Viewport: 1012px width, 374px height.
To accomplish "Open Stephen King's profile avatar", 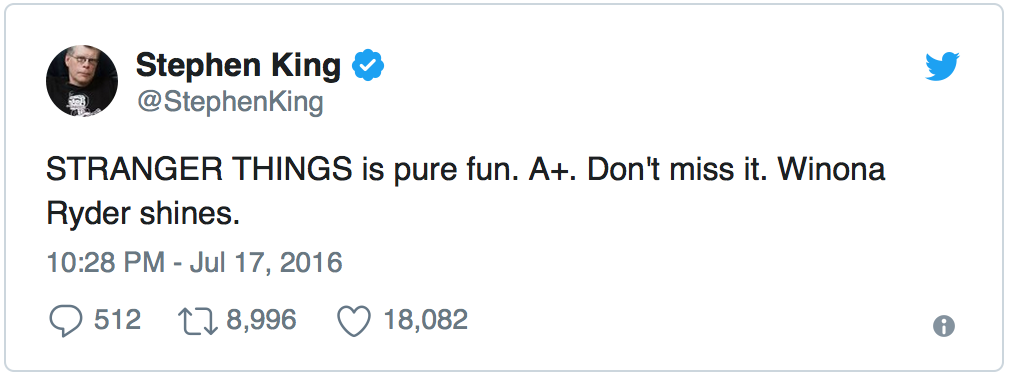I will pyautogui.click(x=82, y=81).
